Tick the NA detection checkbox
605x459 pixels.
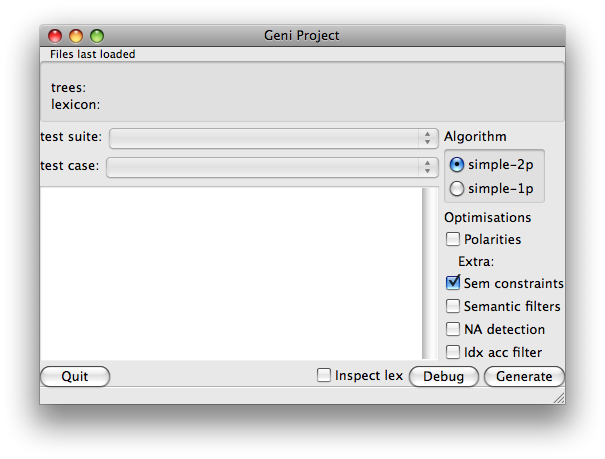(453, 329)
